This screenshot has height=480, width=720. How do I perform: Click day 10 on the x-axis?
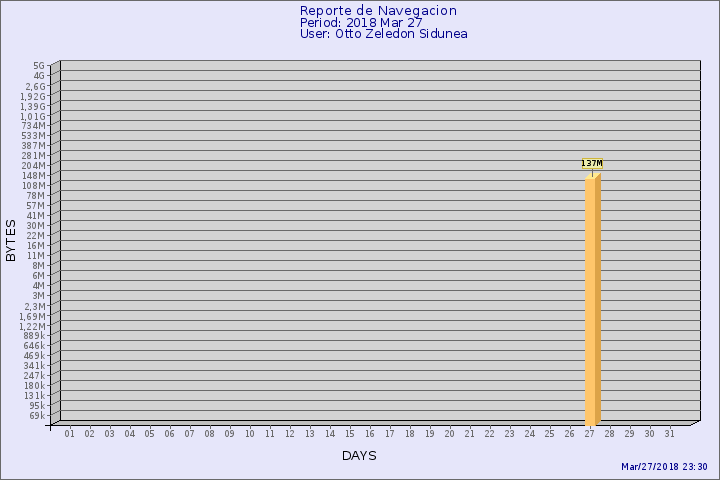(250, 434)
